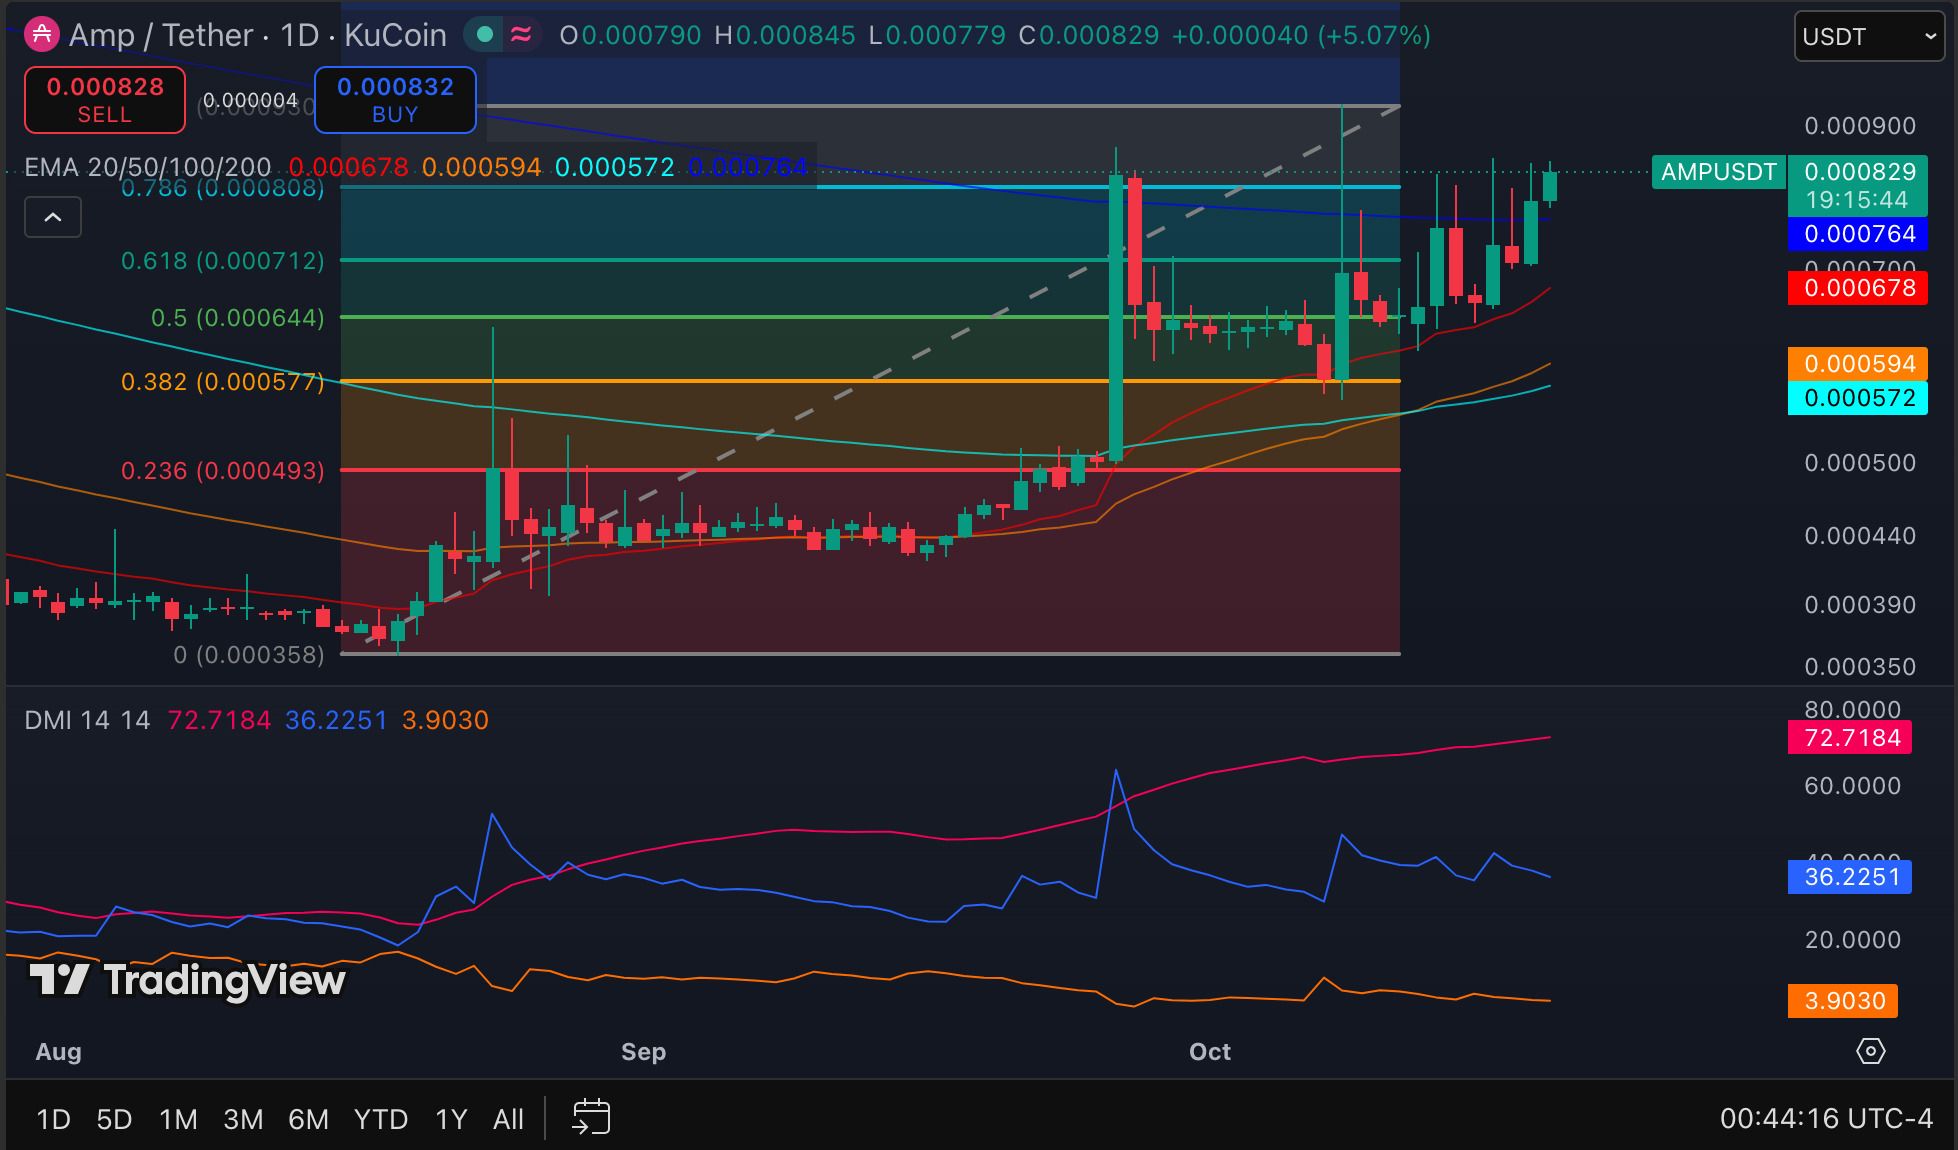Select the 1Y time range
The image size is (1958, 1150).
click(451, 1119)
